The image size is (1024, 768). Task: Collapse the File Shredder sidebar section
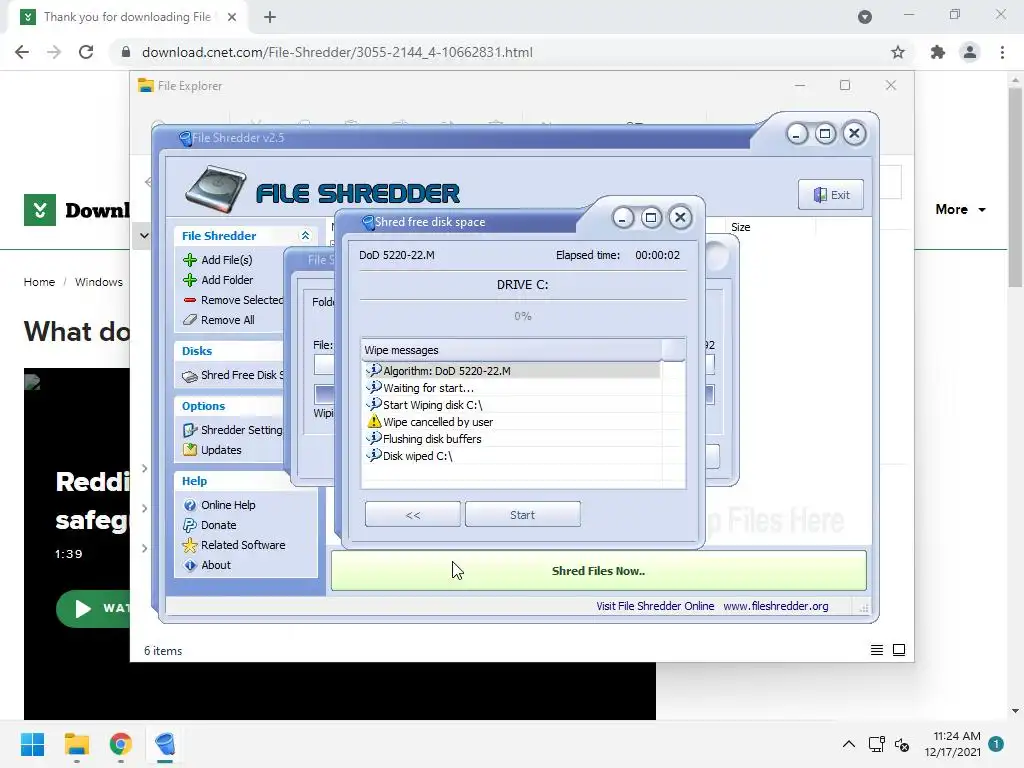tap(305, 236)
